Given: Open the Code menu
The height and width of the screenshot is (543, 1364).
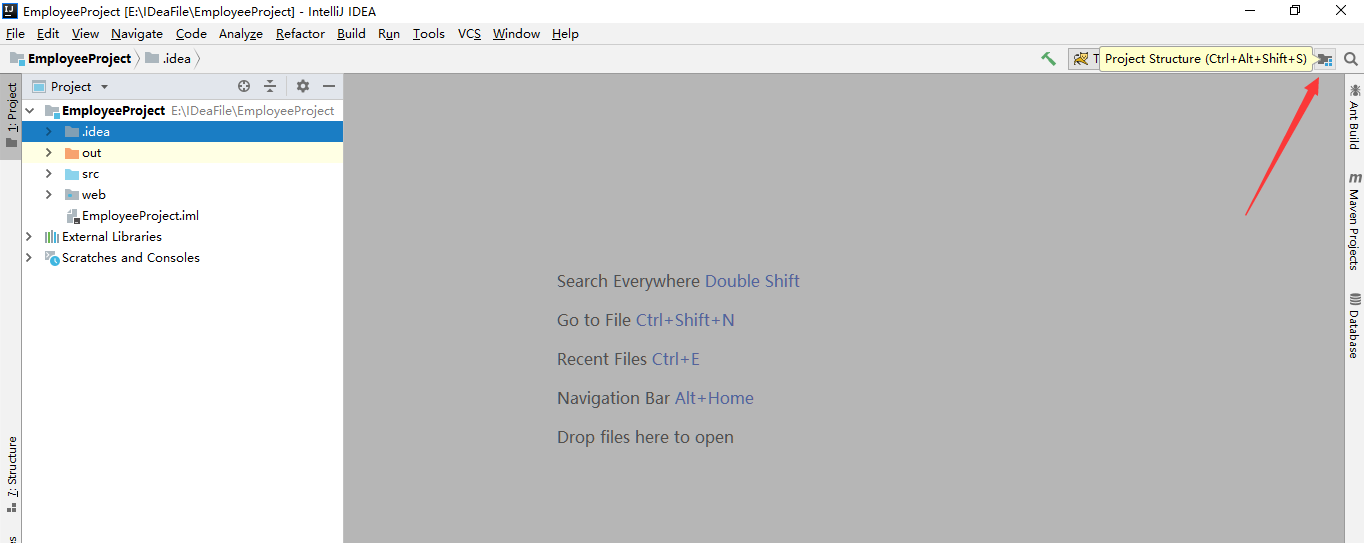Looking at the screenshot, I should tap(191, 34).
